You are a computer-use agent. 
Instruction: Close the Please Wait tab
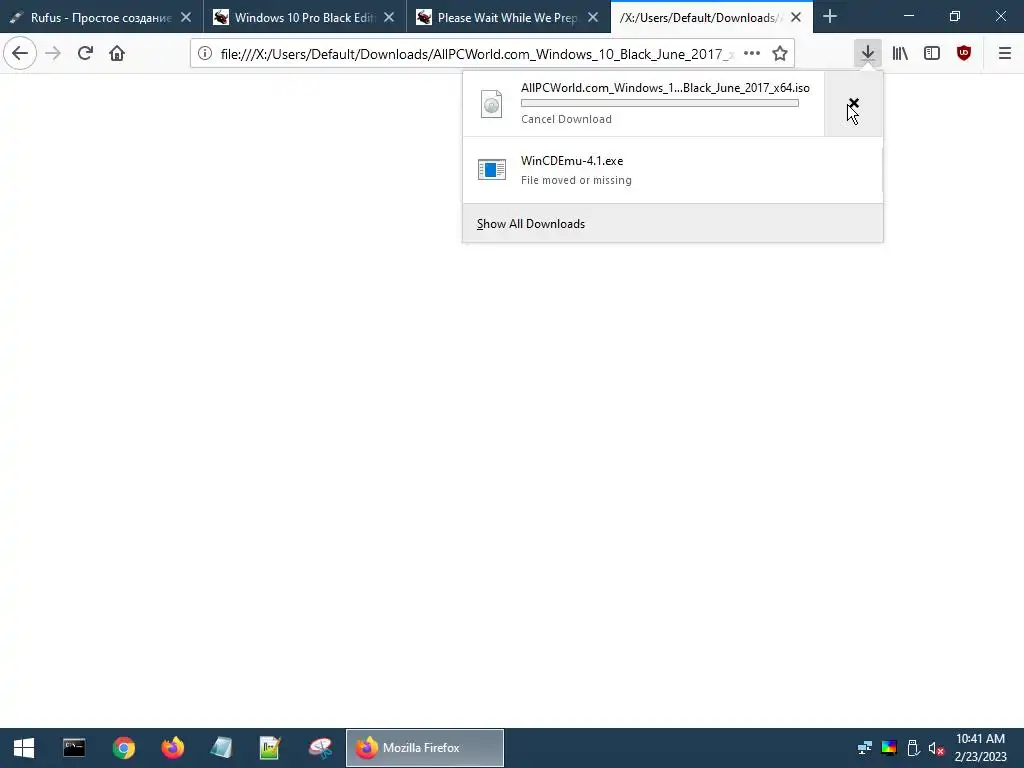click(593, 17)
